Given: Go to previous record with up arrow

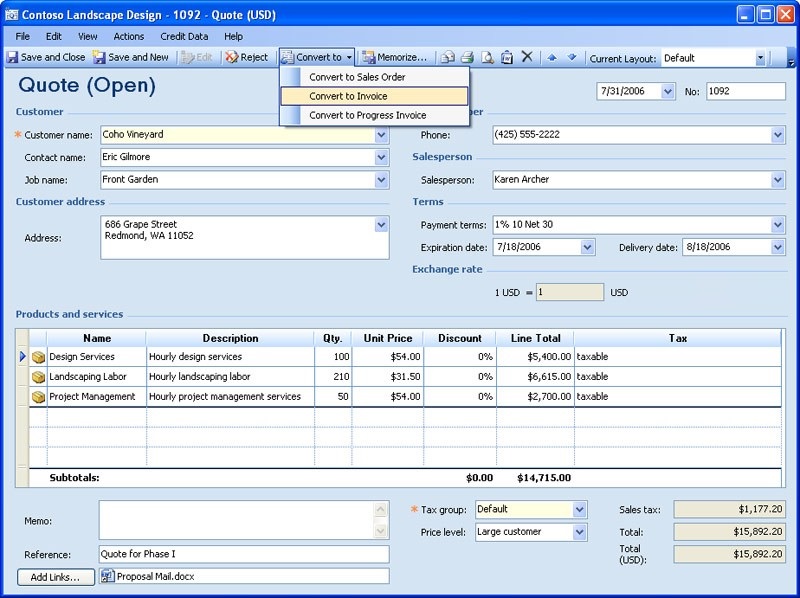Looking at the screenshot, I should pos(552,58).
